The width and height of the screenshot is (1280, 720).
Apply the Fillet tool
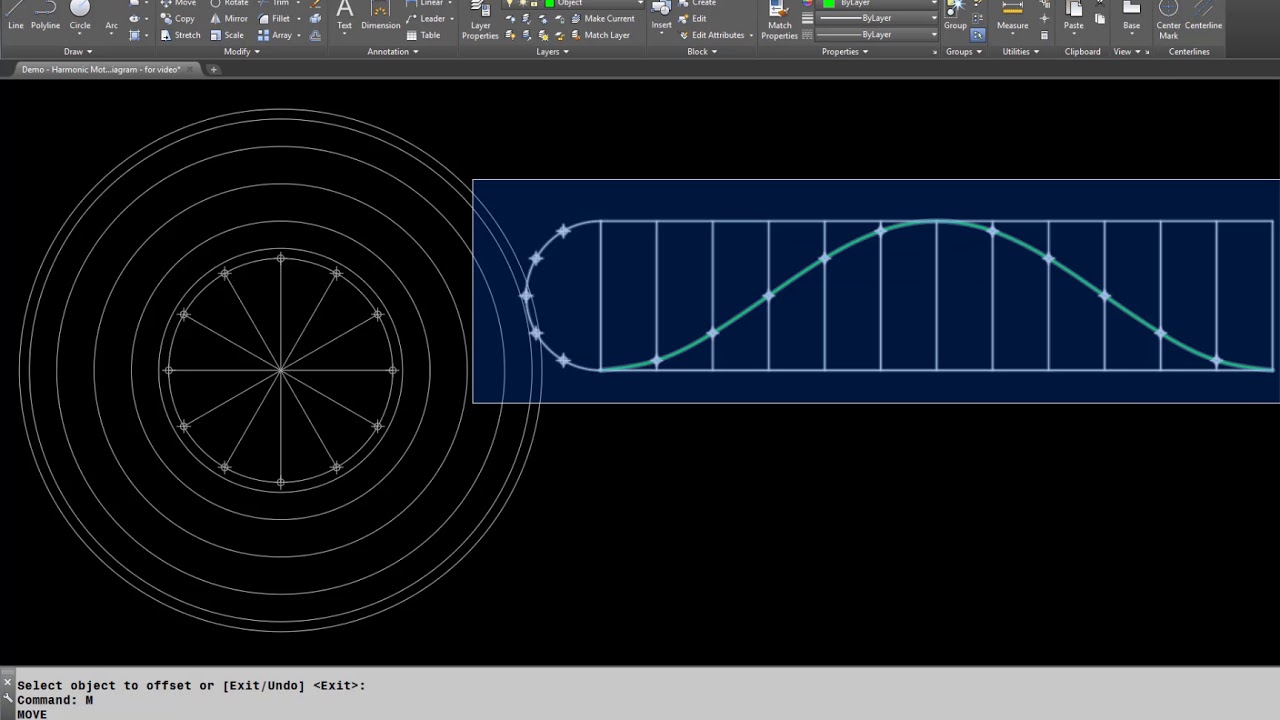[x=274, y=18]
